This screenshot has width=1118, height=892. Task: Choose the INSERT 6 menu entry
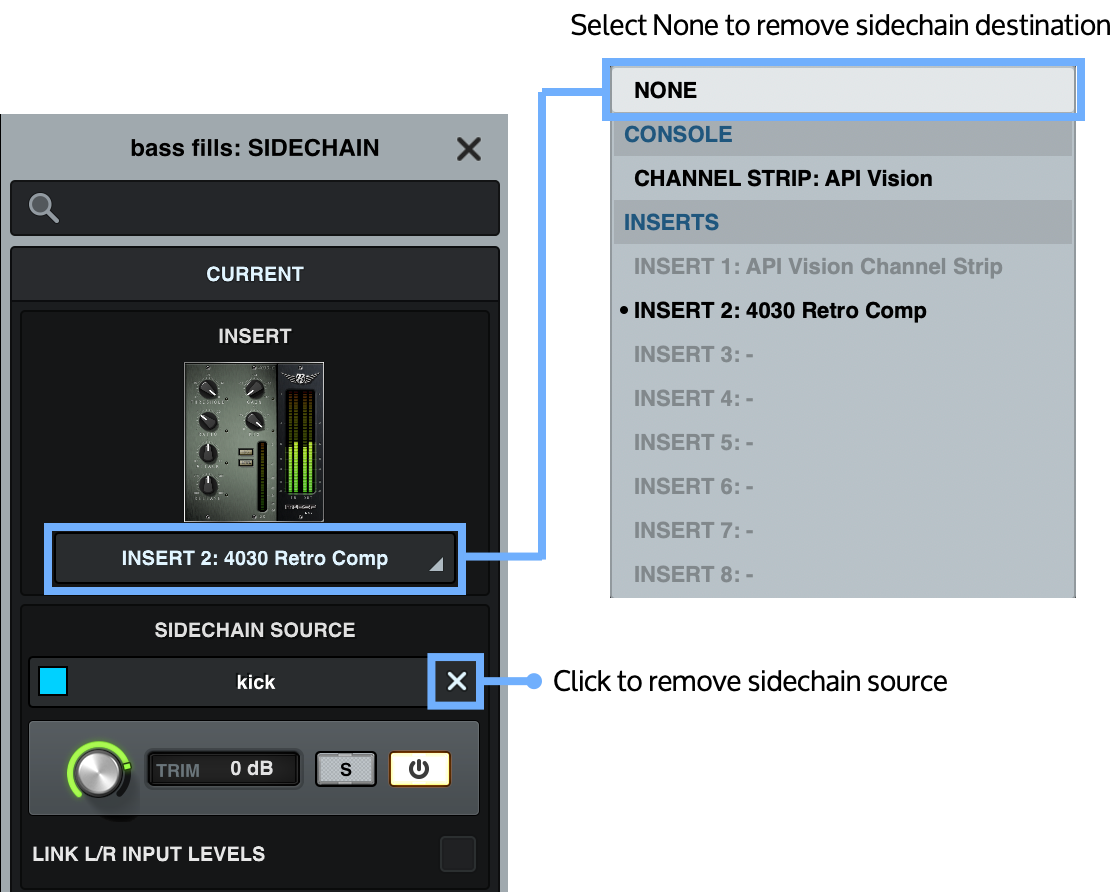pyautogui.click(x=843, y=487)
